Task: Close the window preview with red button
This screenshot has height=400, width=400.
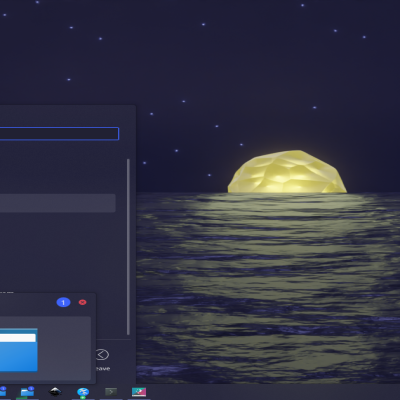Action: 82,302
